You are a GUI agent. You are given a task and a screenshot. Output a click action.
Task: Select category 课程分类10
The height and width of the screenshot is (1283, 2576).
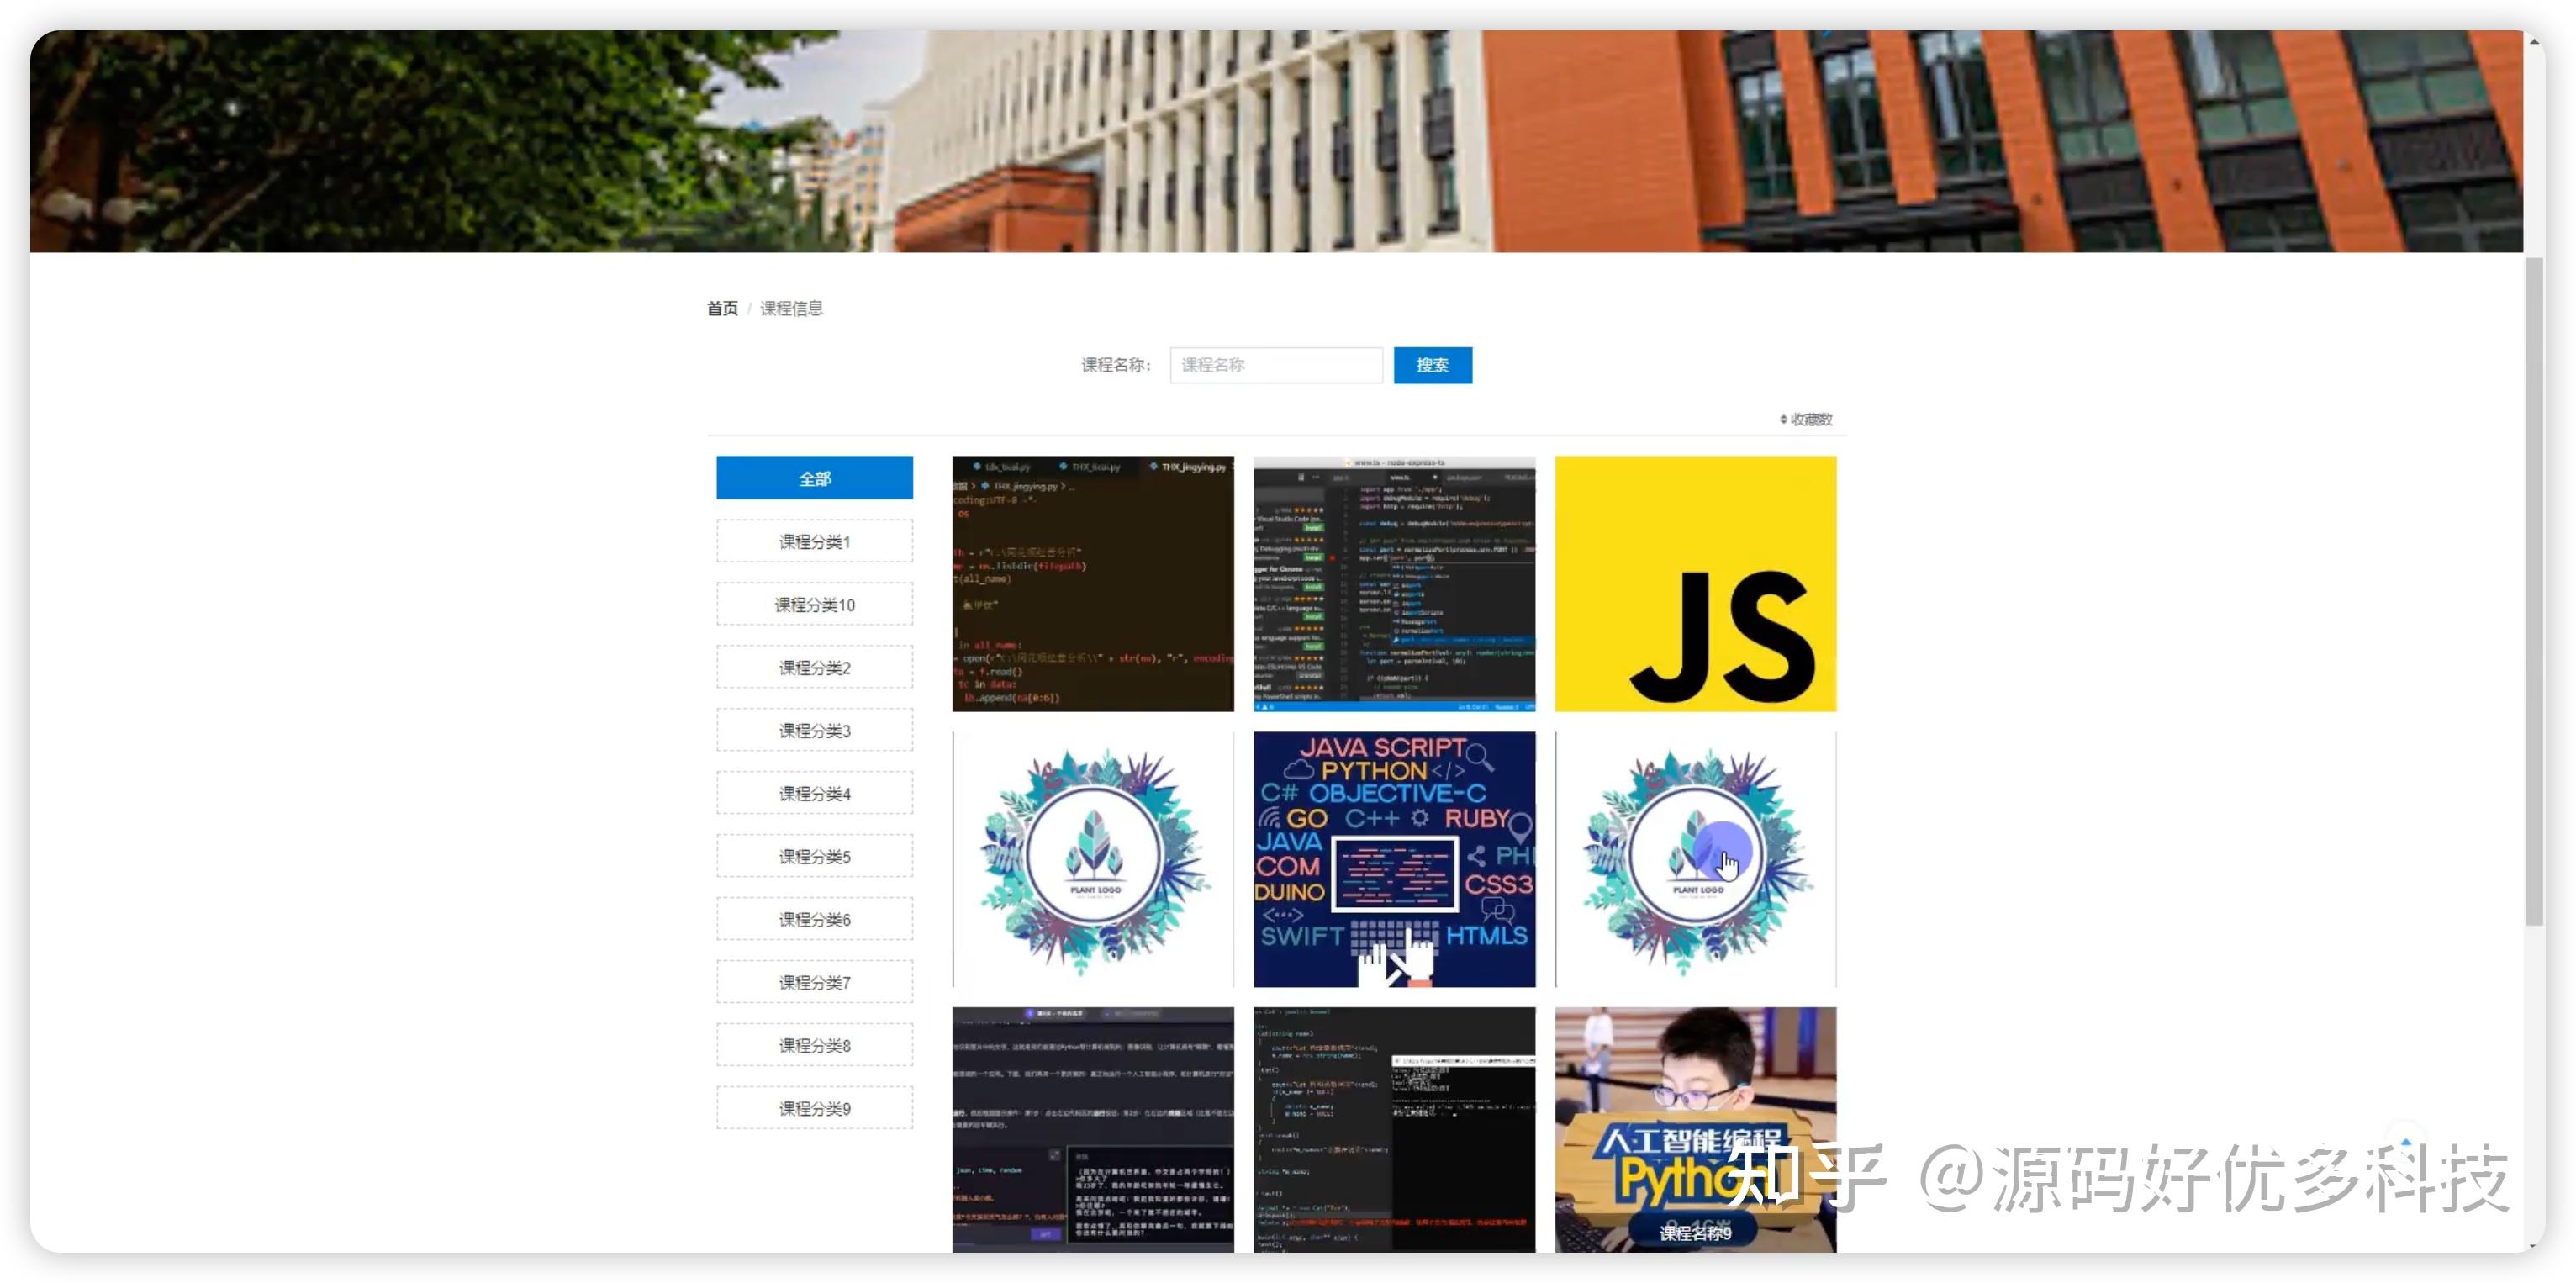click(814, 604)
